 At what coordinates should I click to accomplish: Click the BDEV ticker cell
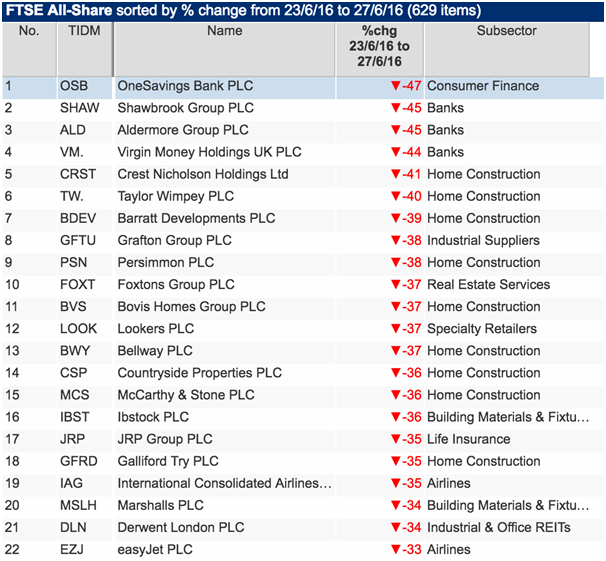click(x=78, y=218)
